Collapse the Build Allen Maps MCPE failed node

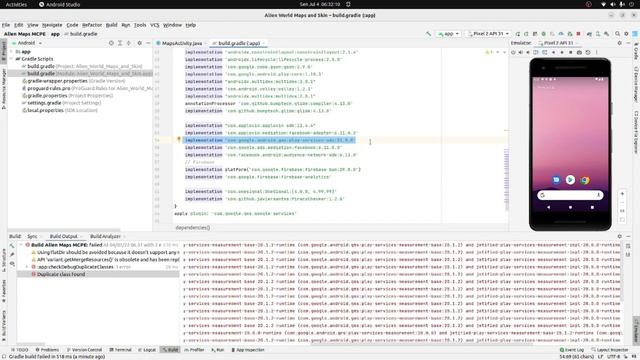22,245
